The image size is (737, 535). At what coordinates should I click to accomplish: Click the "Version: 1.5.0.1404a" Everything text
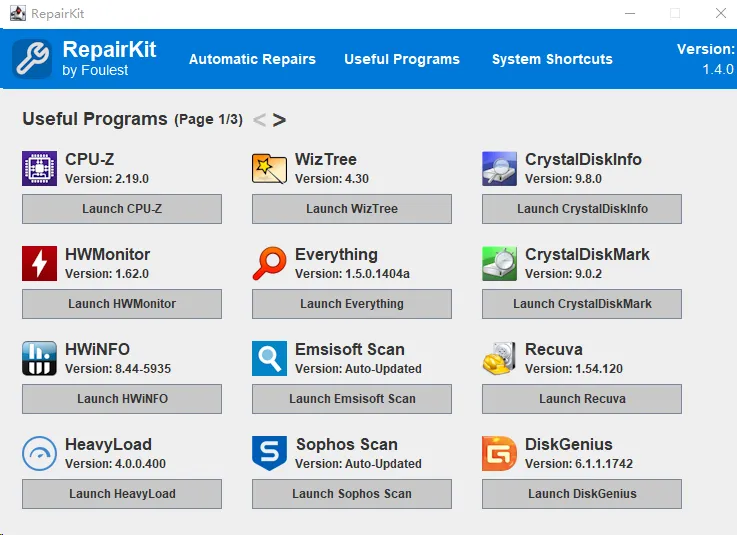(x=353, y=274)
